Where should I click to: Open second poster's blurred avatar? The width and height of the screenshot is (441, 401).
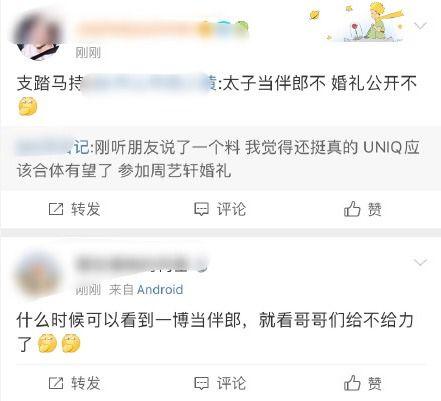[x=38, y=275]
